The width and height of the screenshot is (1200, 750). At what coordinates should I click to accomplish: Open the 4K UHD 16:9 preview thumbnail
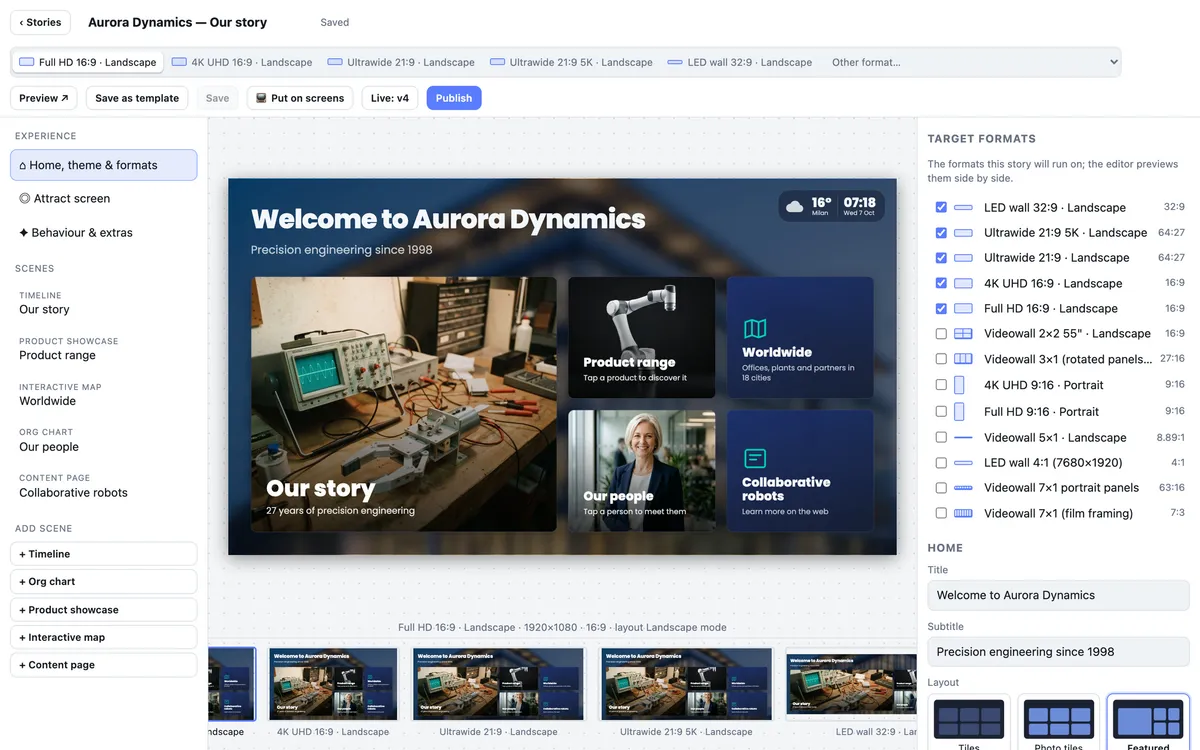tap(333, 684)
